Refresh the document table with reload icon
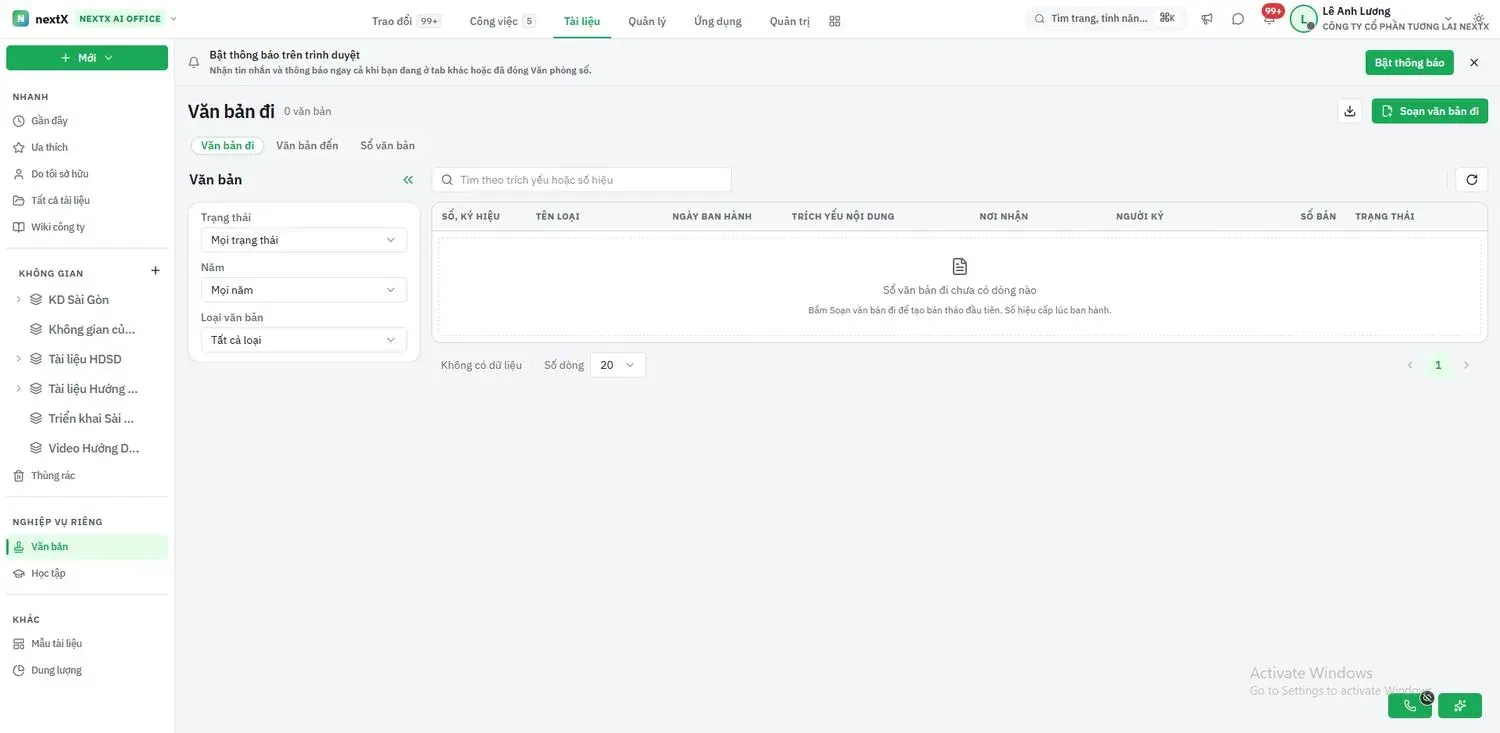The image size is (1500, 733). 1472,180
